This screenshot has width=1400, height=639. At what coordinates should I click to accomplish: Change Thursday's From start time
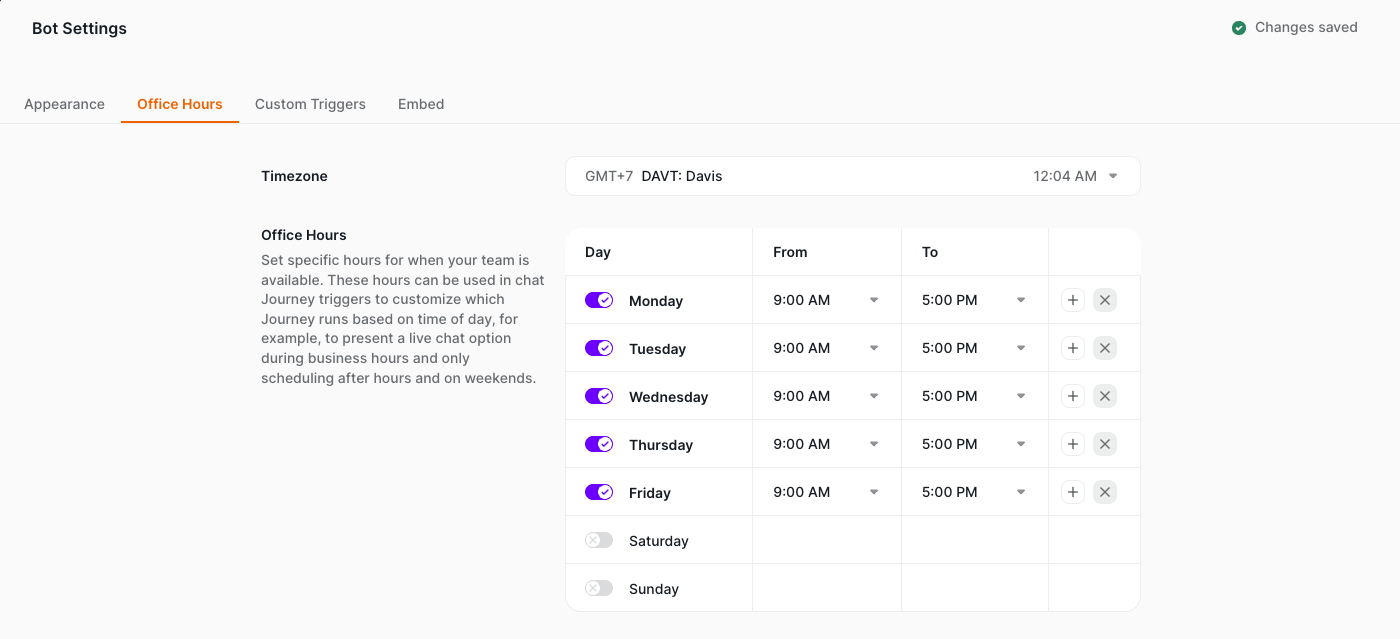click(x=826, y=444)
